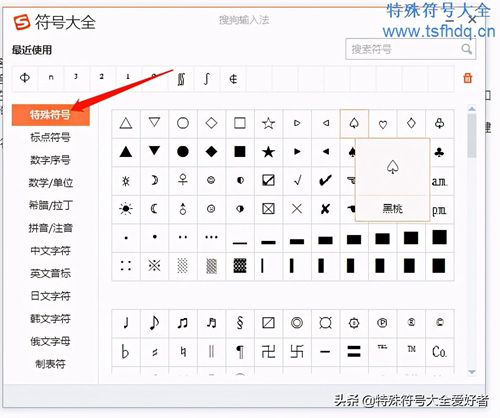The image size is (500, 418).
Task: Select the pilcrow ¶ paragraph symbol
Action: click(240, 352)
